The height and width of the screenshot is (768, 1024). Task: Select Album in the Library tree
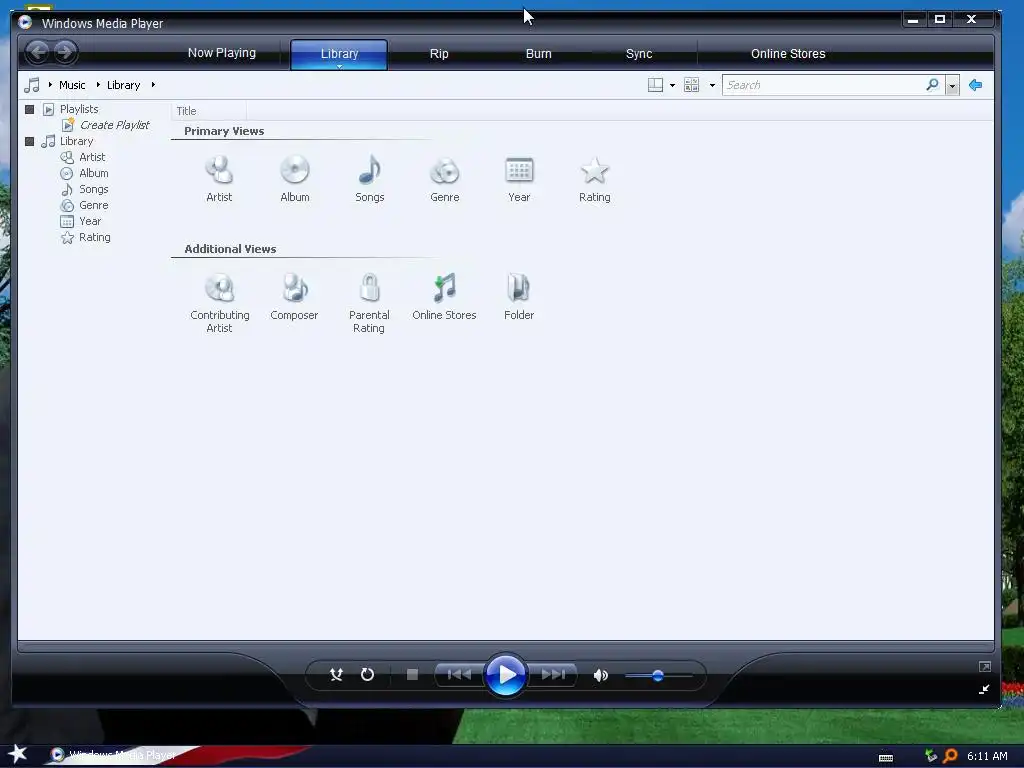pos(93,173)
